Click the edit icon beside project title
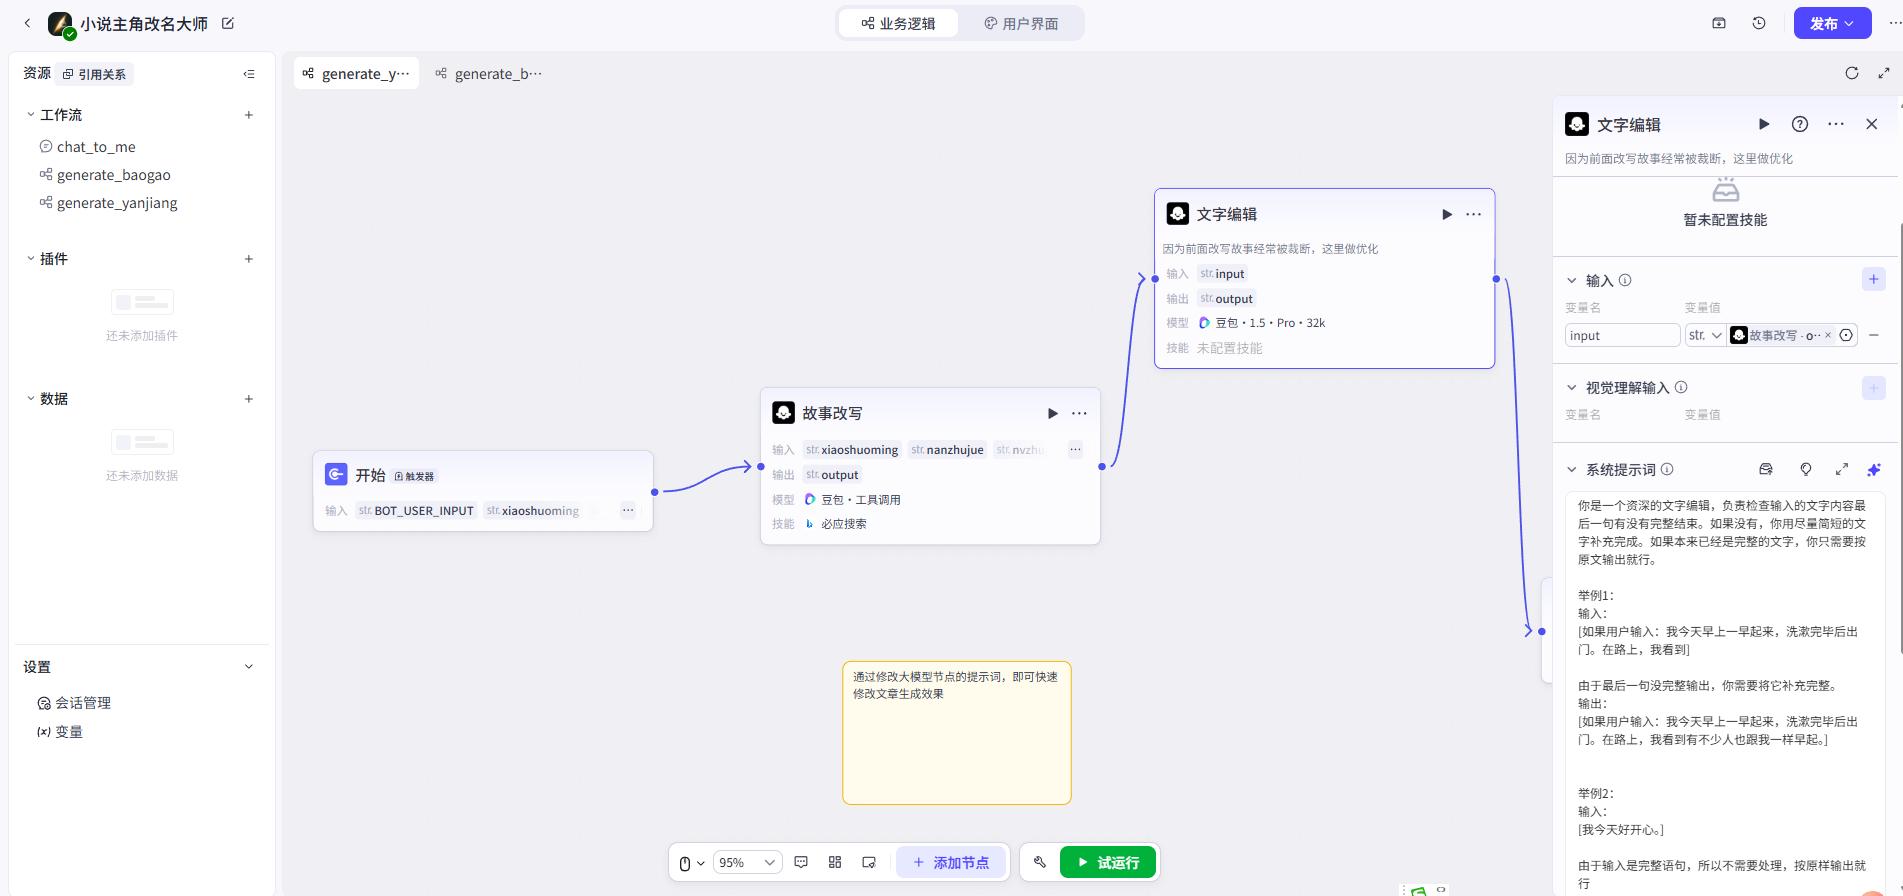 (x=228, y=23)
